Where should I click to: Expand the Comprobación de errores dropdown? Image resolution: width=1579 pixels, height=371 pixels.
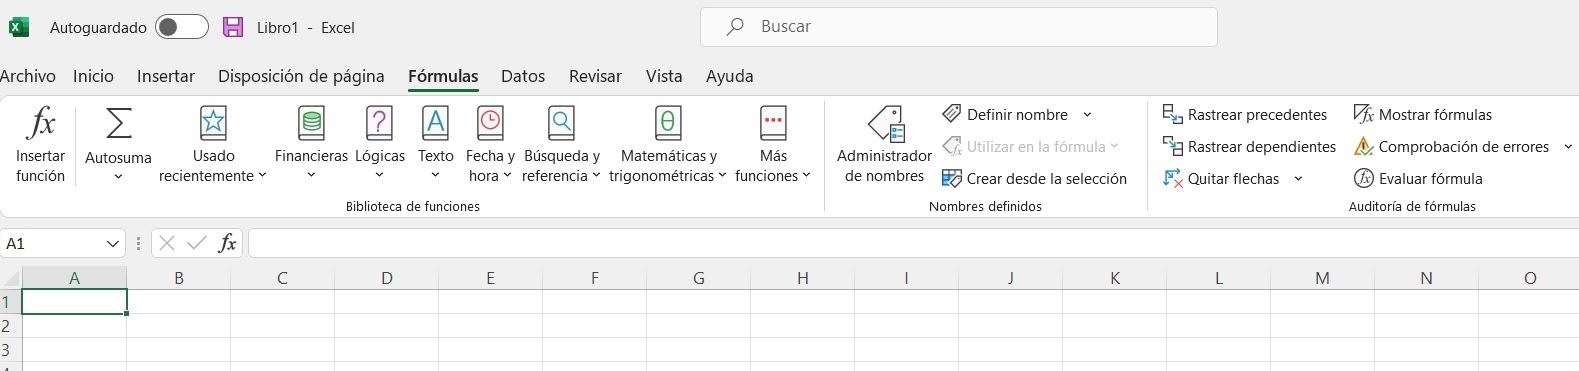[x=1568, y=147]
